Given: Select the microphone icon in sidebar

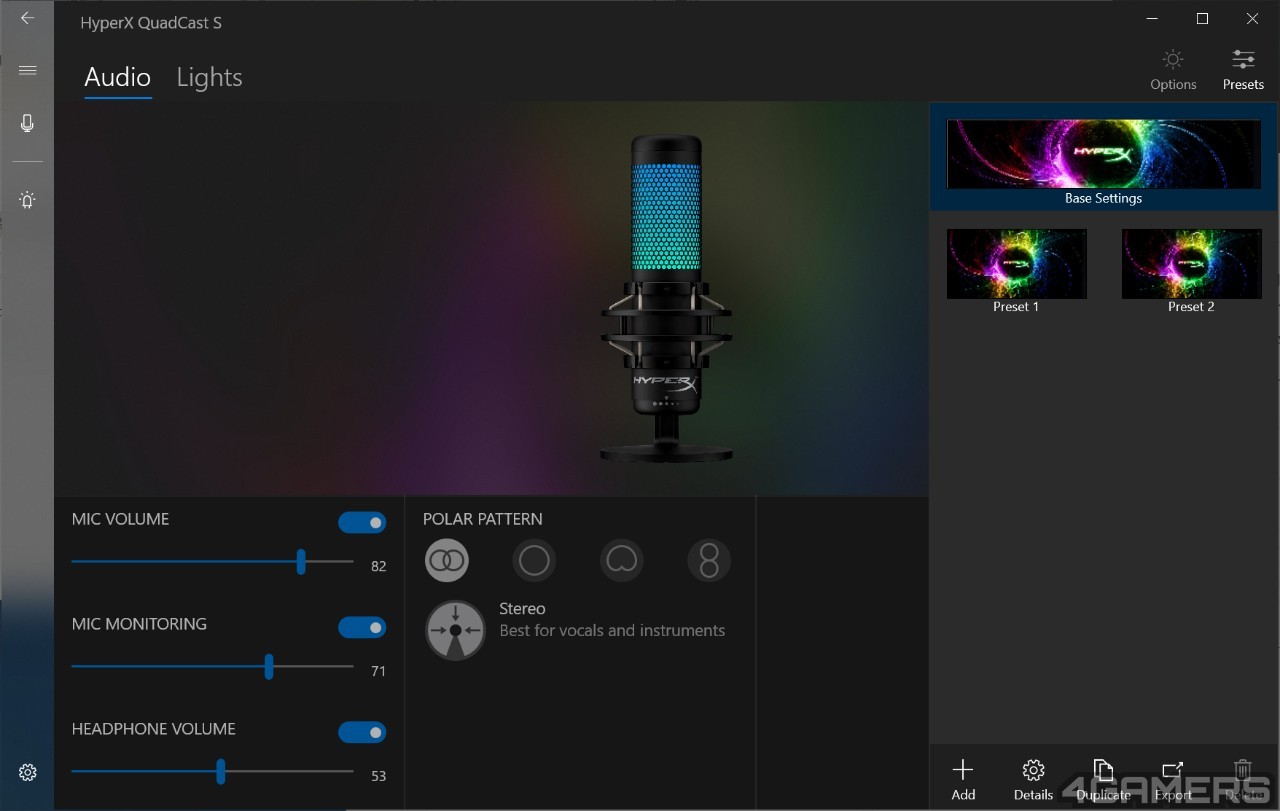Looking at the screenshot, I should [27, 123].
